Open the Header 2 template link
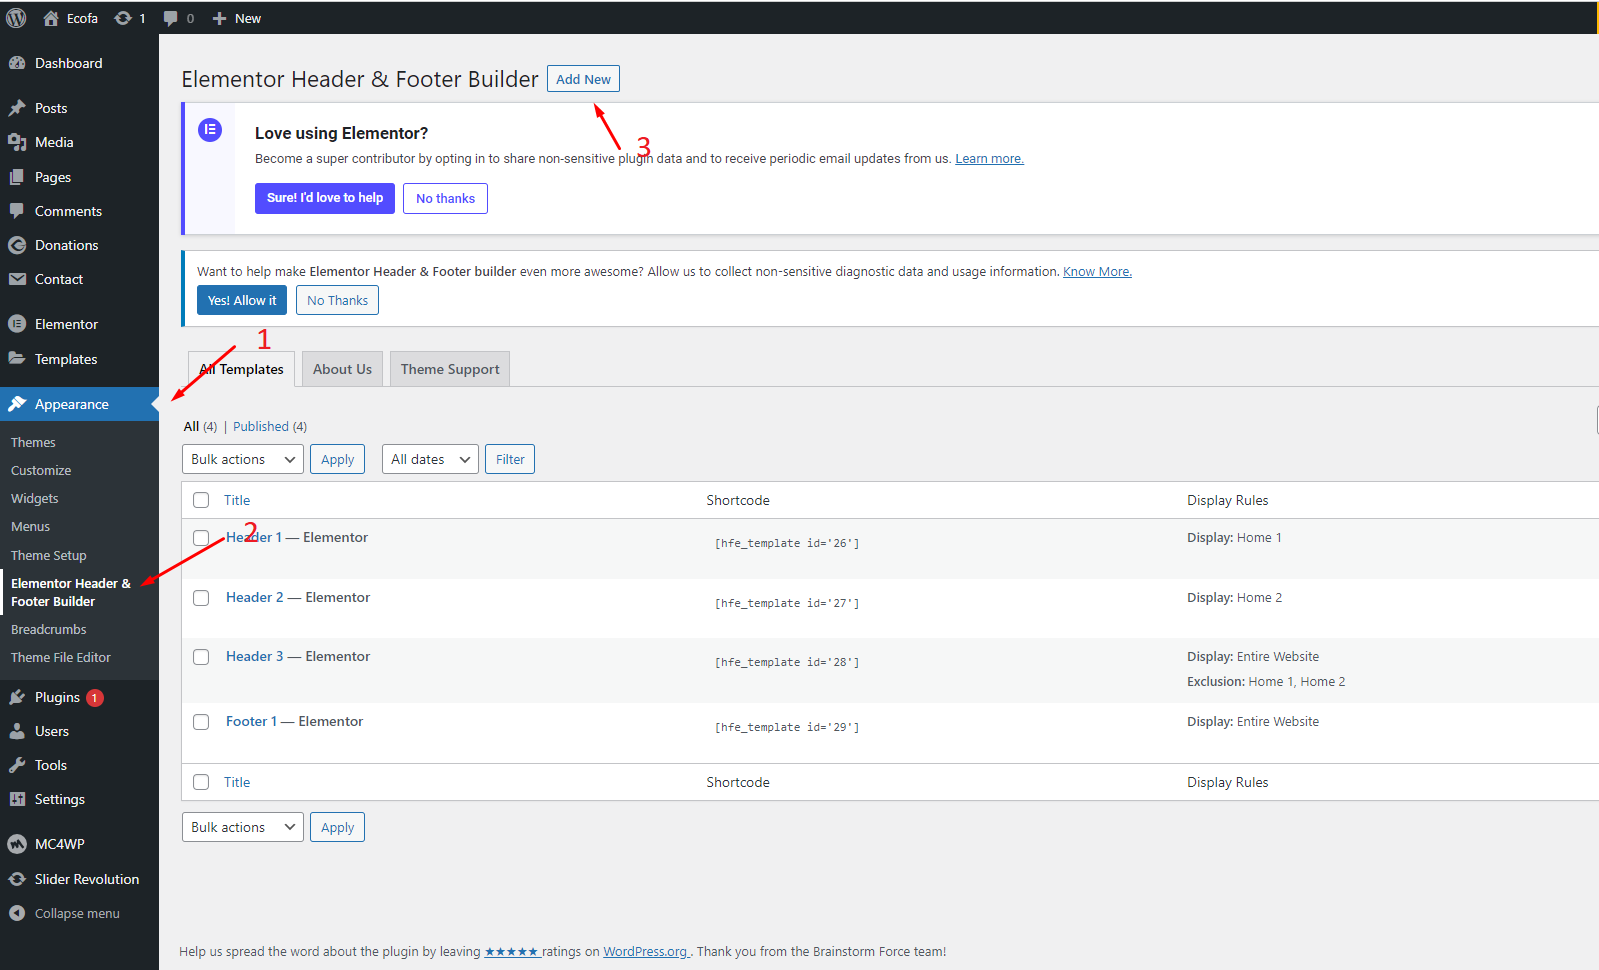Viewport: 1599px width, 970px height. pos(255,597)
